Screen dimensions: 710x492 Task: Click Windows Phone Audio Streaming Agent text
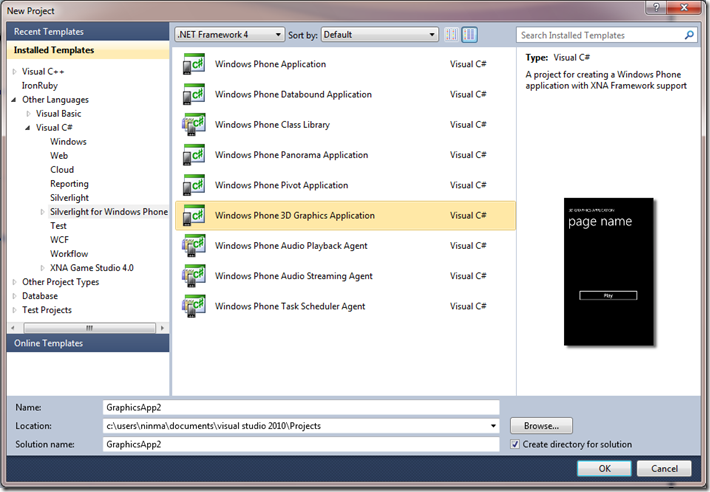tap(293, 276)
